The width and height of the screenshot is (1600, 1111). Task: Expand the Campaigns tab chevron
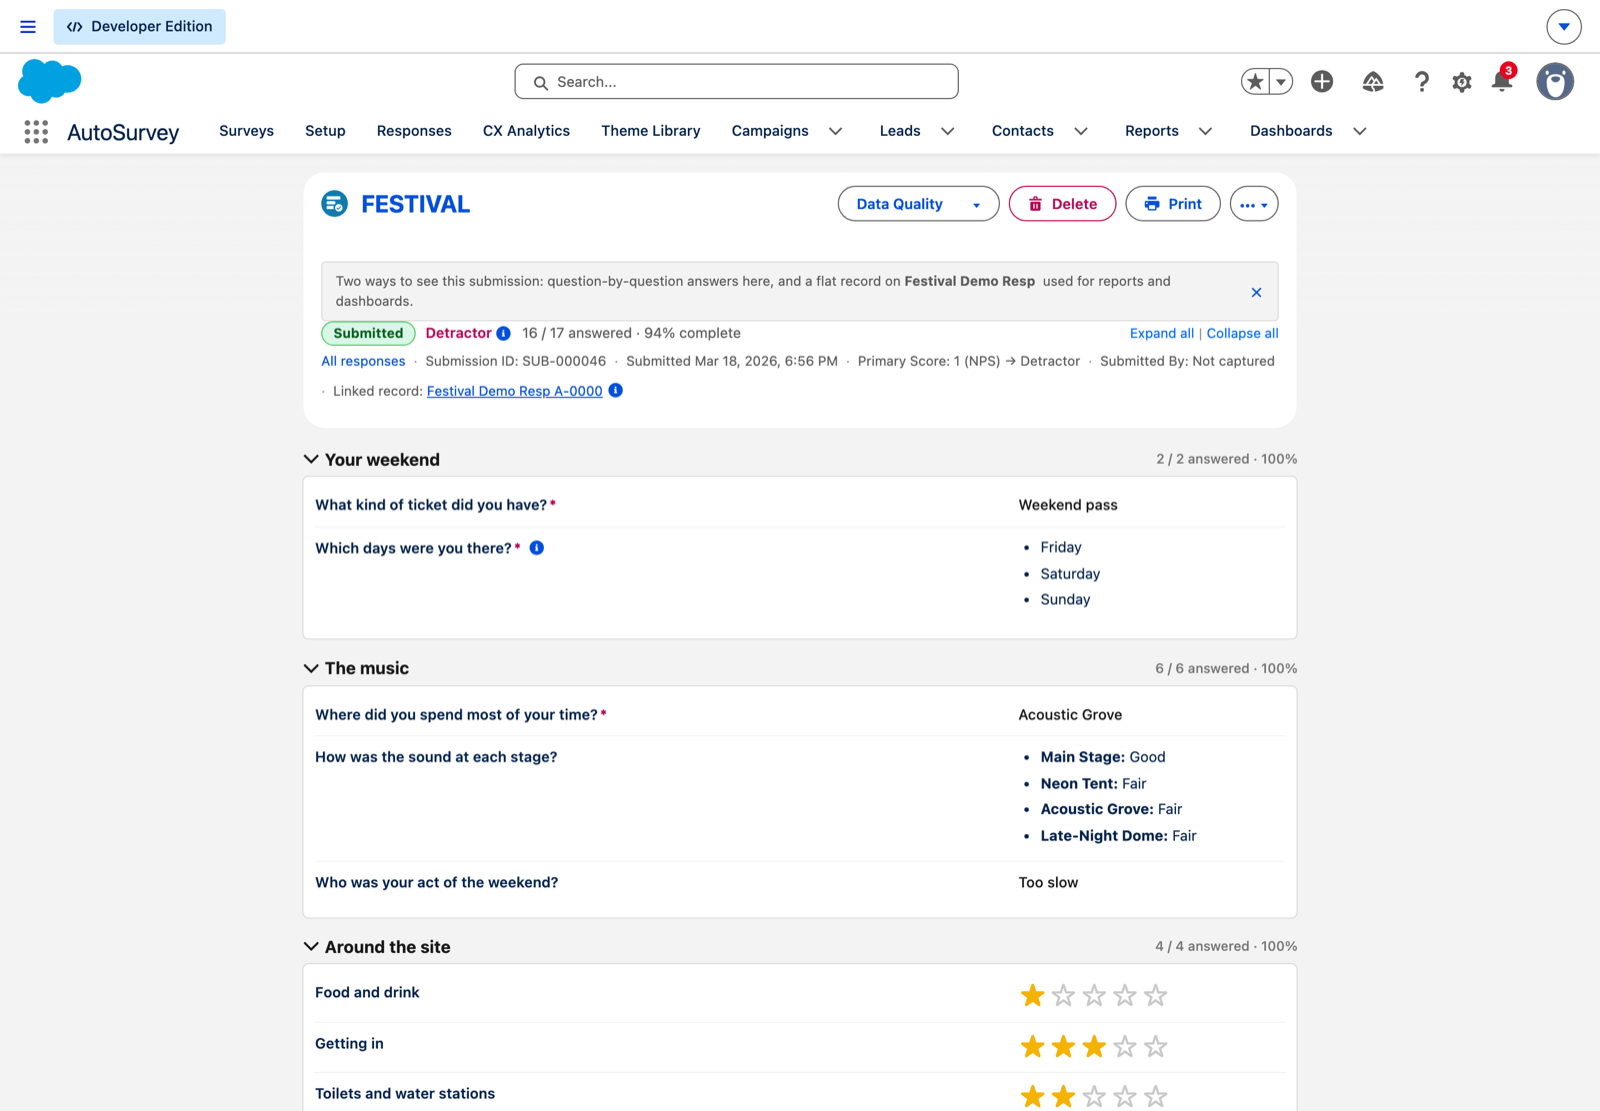(x=836, y=131)
